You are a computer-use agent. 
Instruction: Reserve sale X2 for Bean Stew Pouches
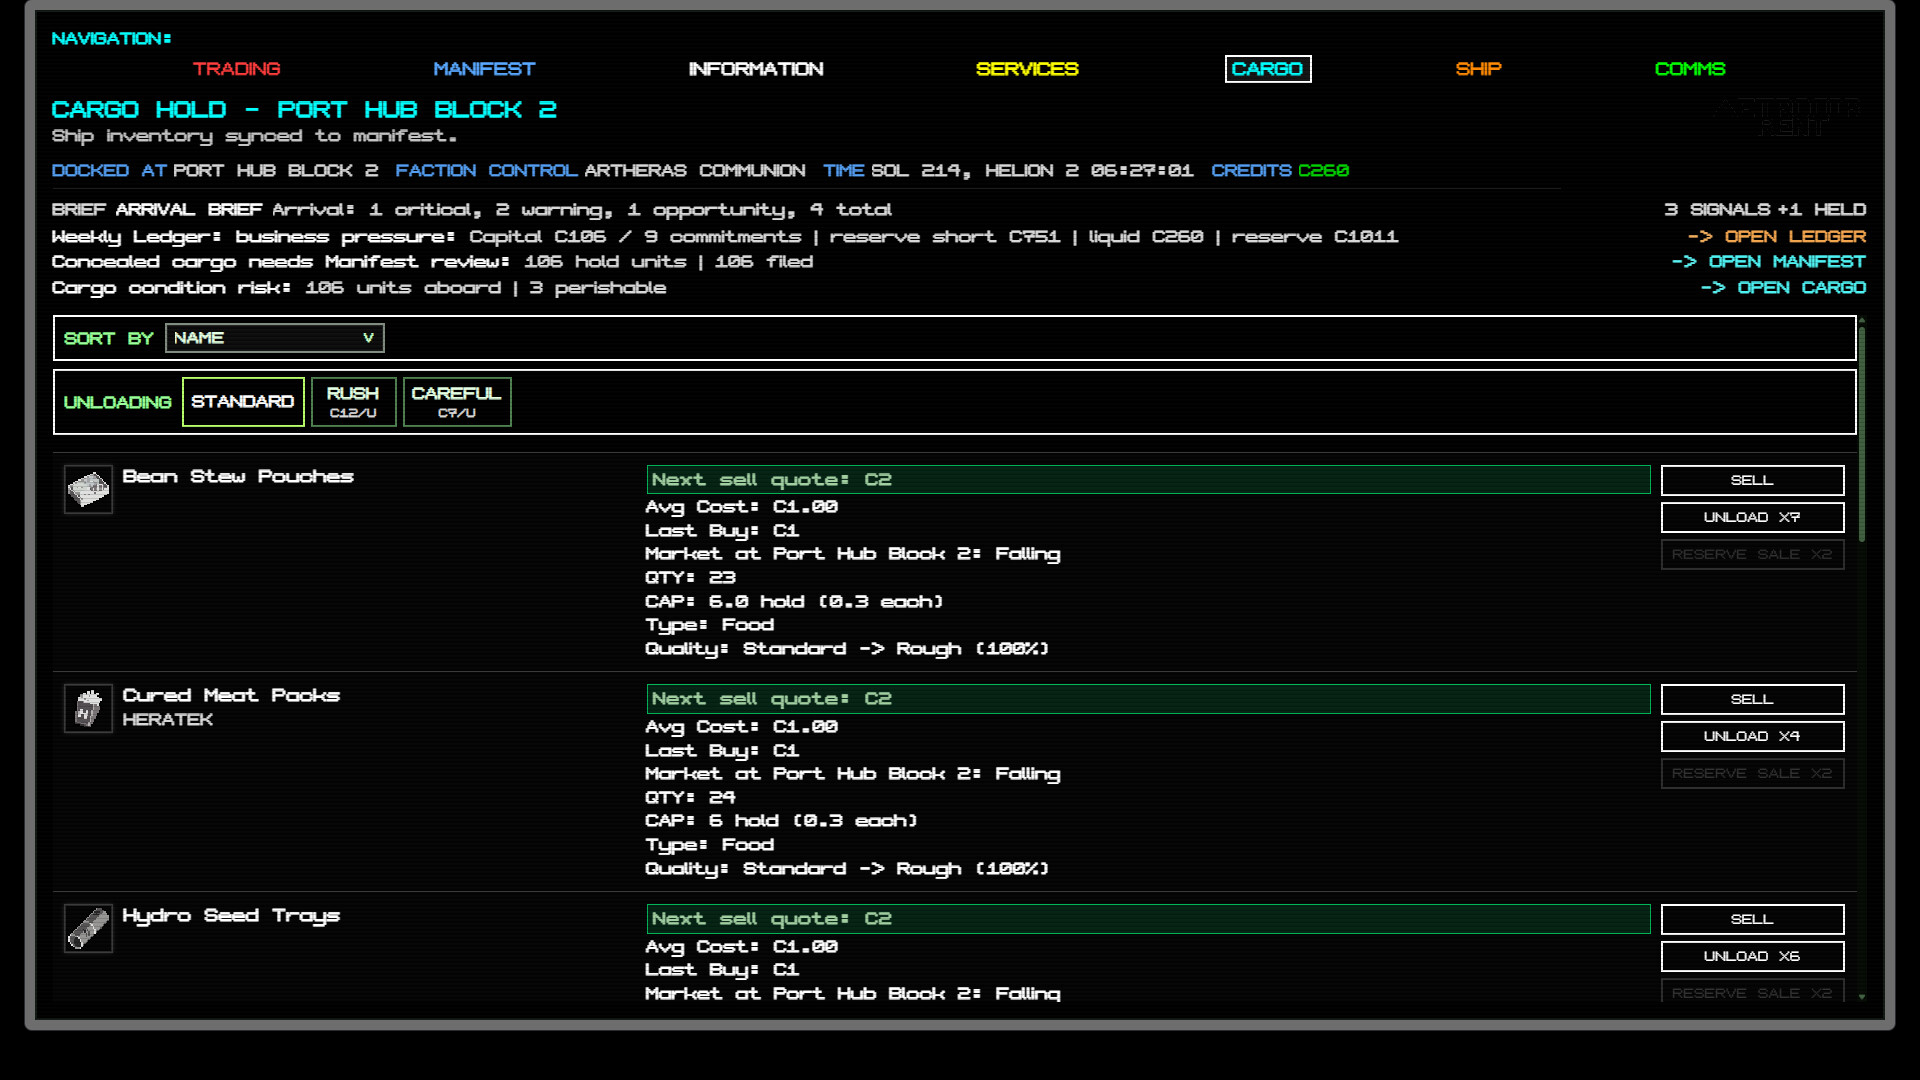click(1752, 554)
